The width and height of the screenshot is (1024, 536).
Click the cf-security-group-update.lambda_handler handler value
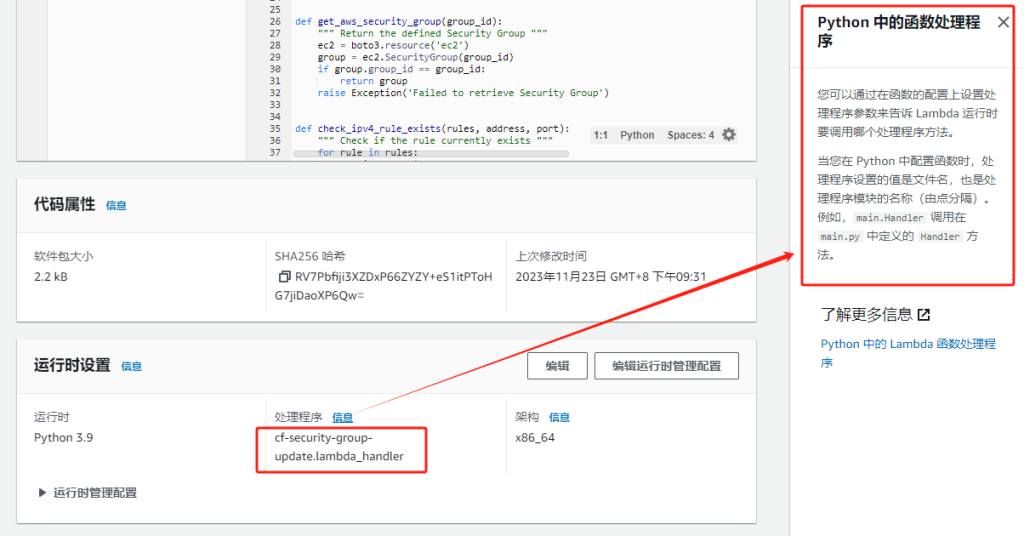[x=339, y=448]
